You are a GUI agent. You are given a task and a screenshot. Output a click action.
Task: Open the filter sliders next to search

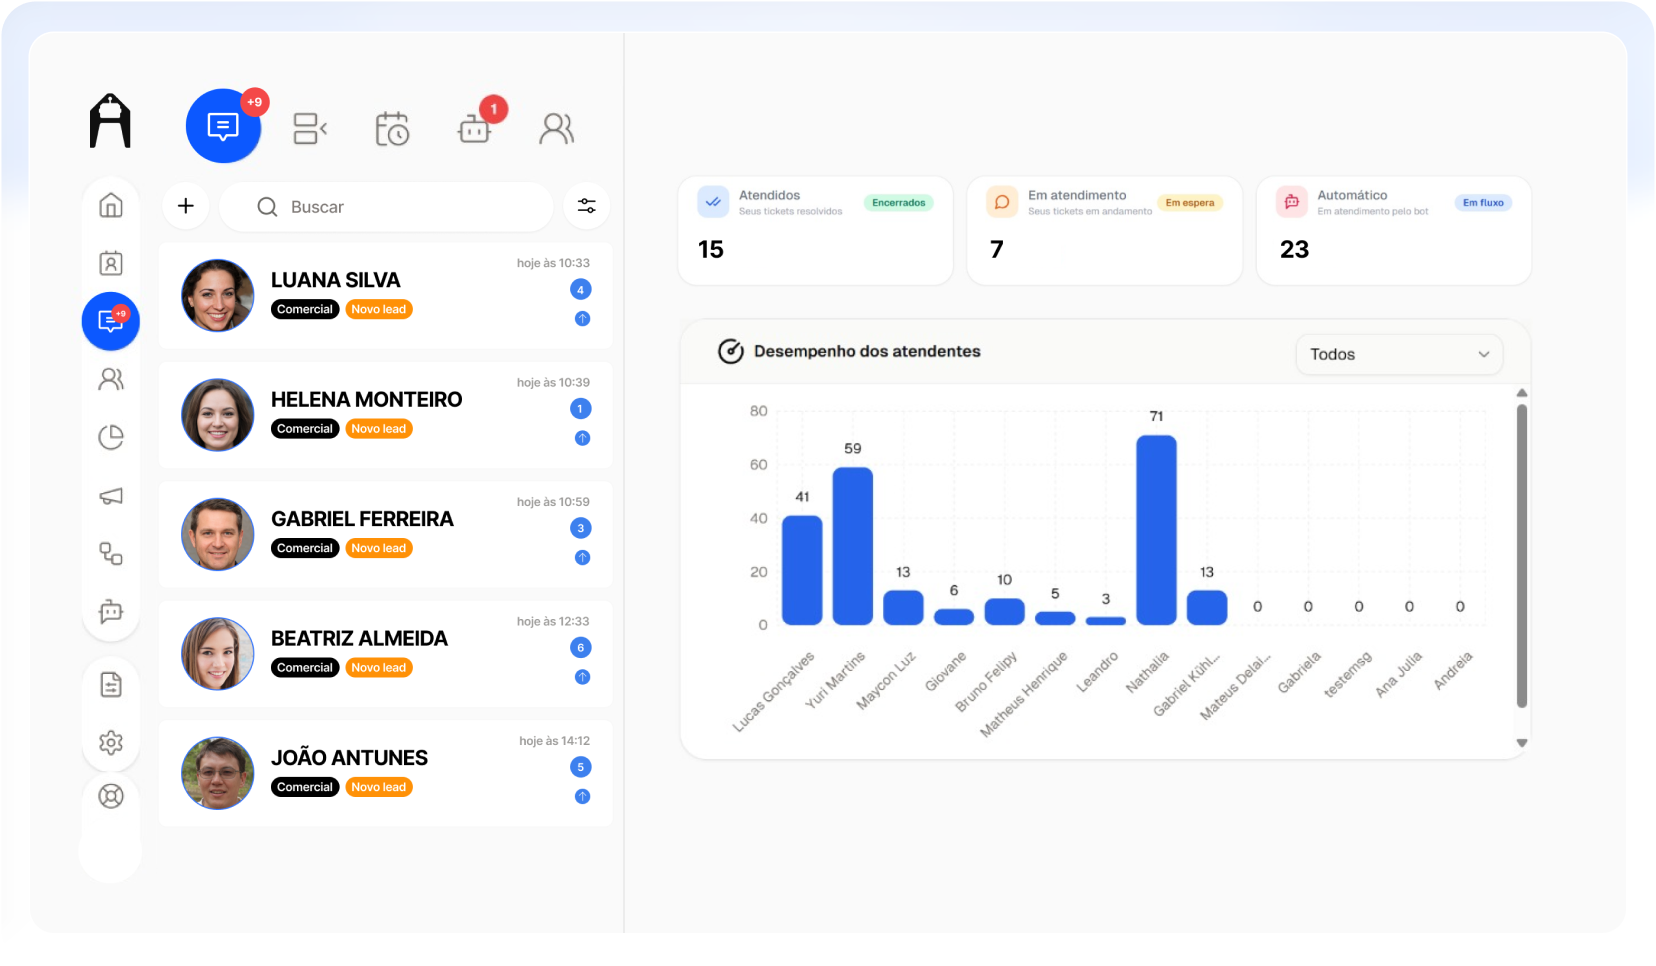click(x=587, y=206)
